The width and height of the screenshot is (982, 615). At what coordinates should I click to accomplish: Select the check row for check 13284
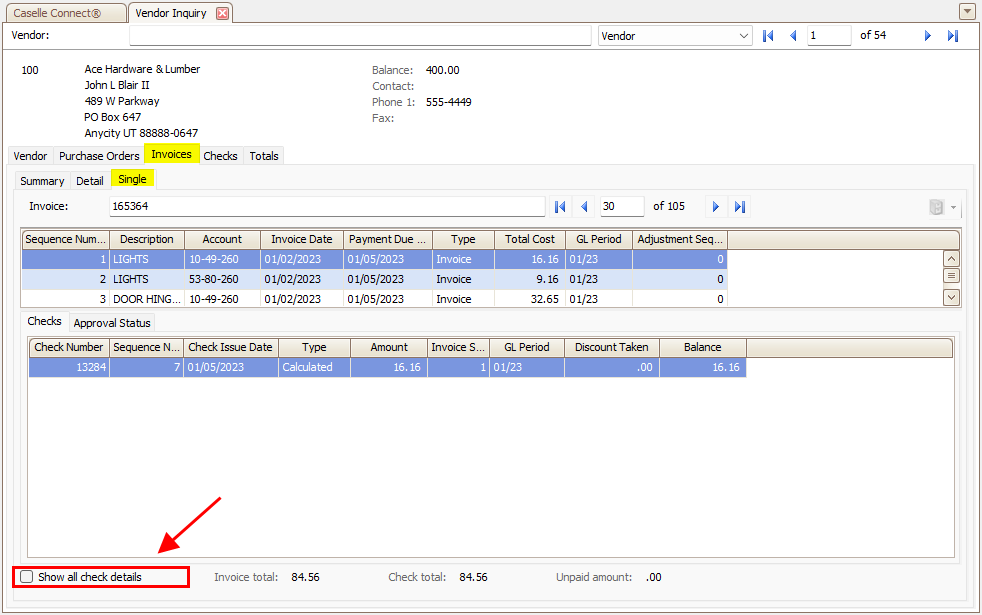(x=300, y=367)
